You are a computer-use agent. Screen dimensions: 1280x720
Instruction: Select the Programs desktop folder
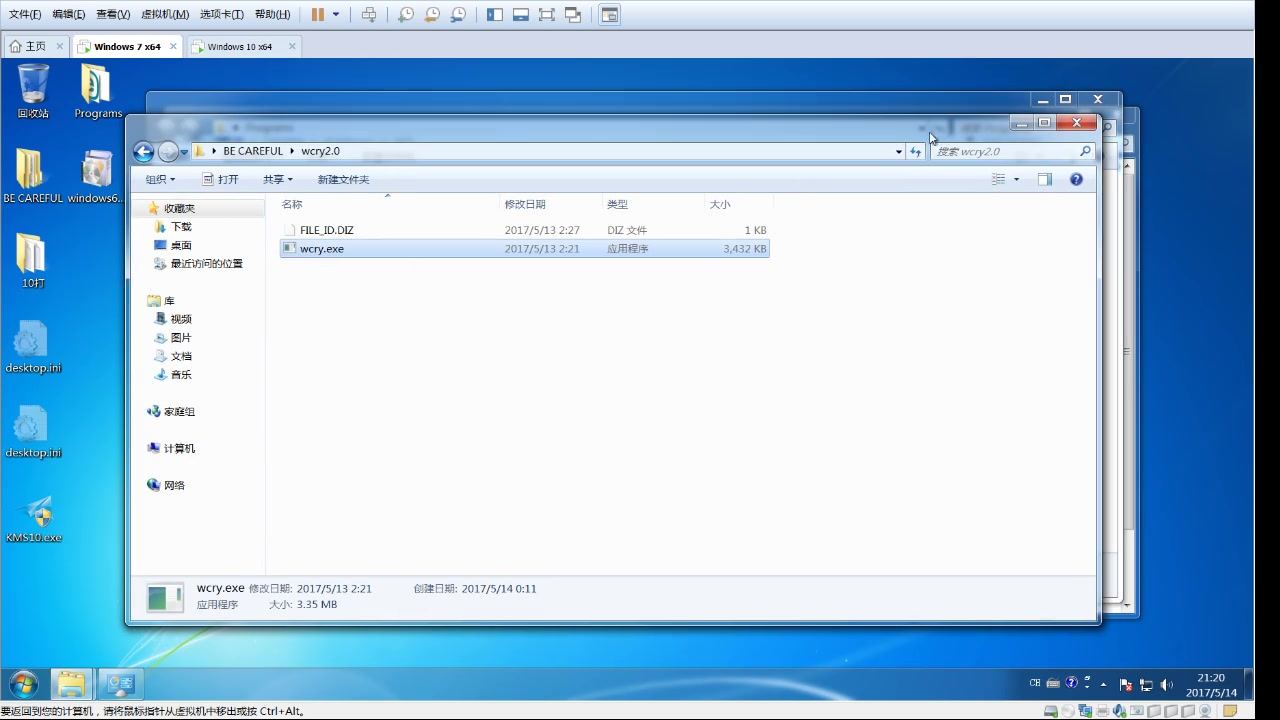[x=98, y=91]
